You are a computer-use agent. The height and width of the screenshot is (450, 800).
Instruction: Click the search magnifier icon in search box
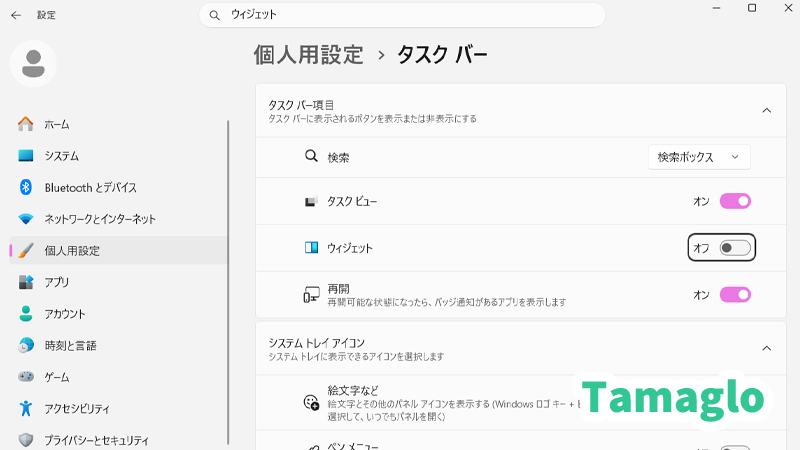pyautogui.click(x=215, y=15)
